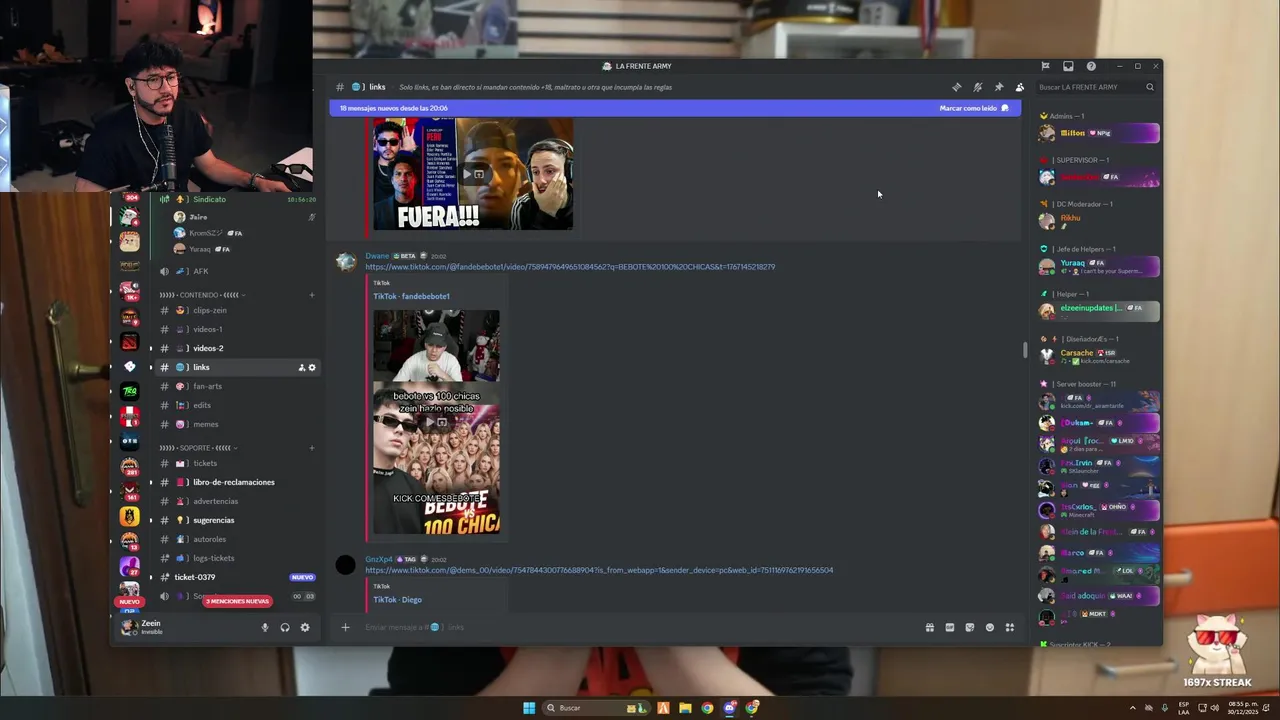Click the TikTok · fandebebote1 embed title
Image resolution: width=1280 pixels, height=720 pixels.
(x=411, y=296)
